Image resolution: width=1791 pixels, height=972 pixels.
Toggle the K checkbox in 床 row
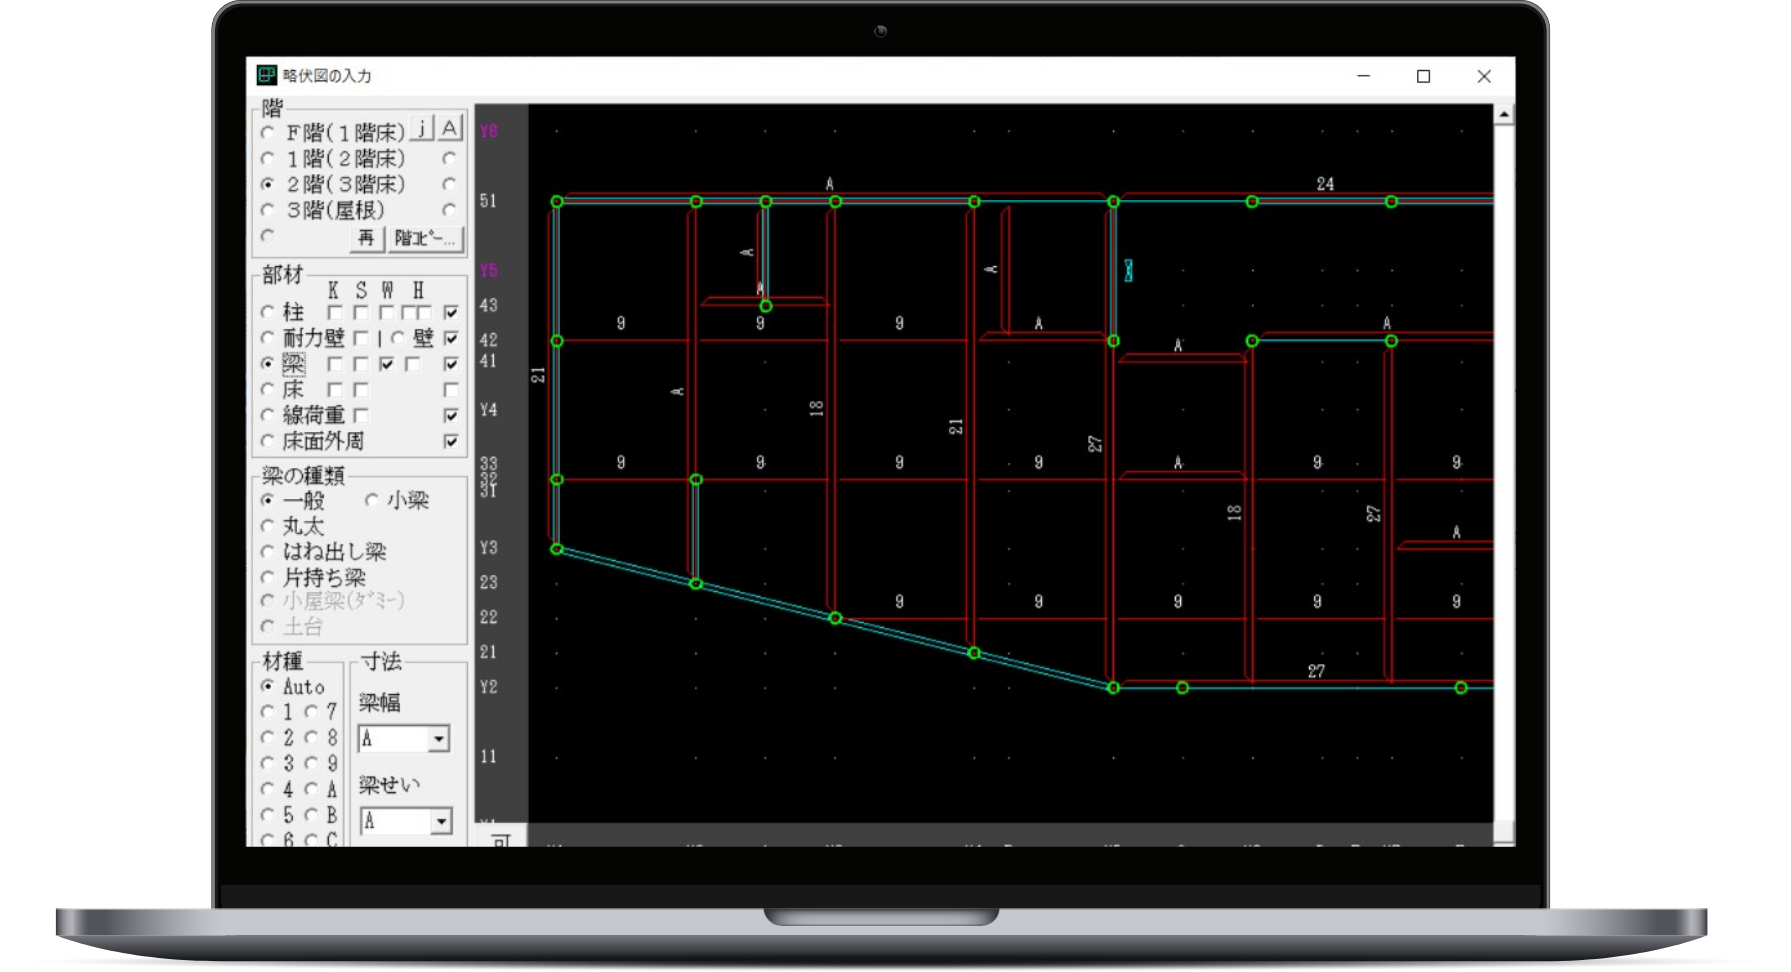coord(335,390)
